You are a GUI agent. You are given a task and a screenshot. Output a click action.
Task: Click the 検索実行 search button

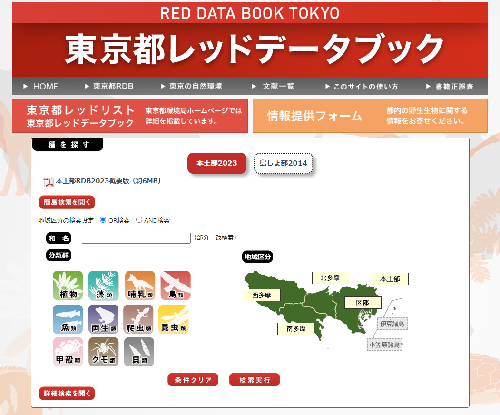[x=254, y=380]
